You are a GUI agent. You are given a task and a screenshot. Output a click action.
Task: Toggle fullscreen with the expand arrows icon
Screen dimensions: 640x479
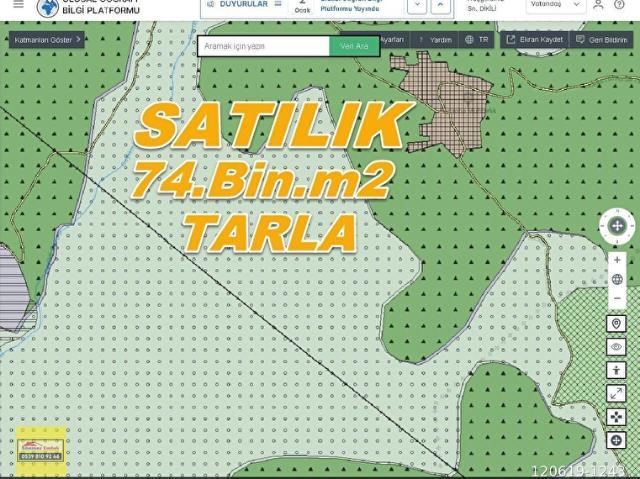click(616, 394)
